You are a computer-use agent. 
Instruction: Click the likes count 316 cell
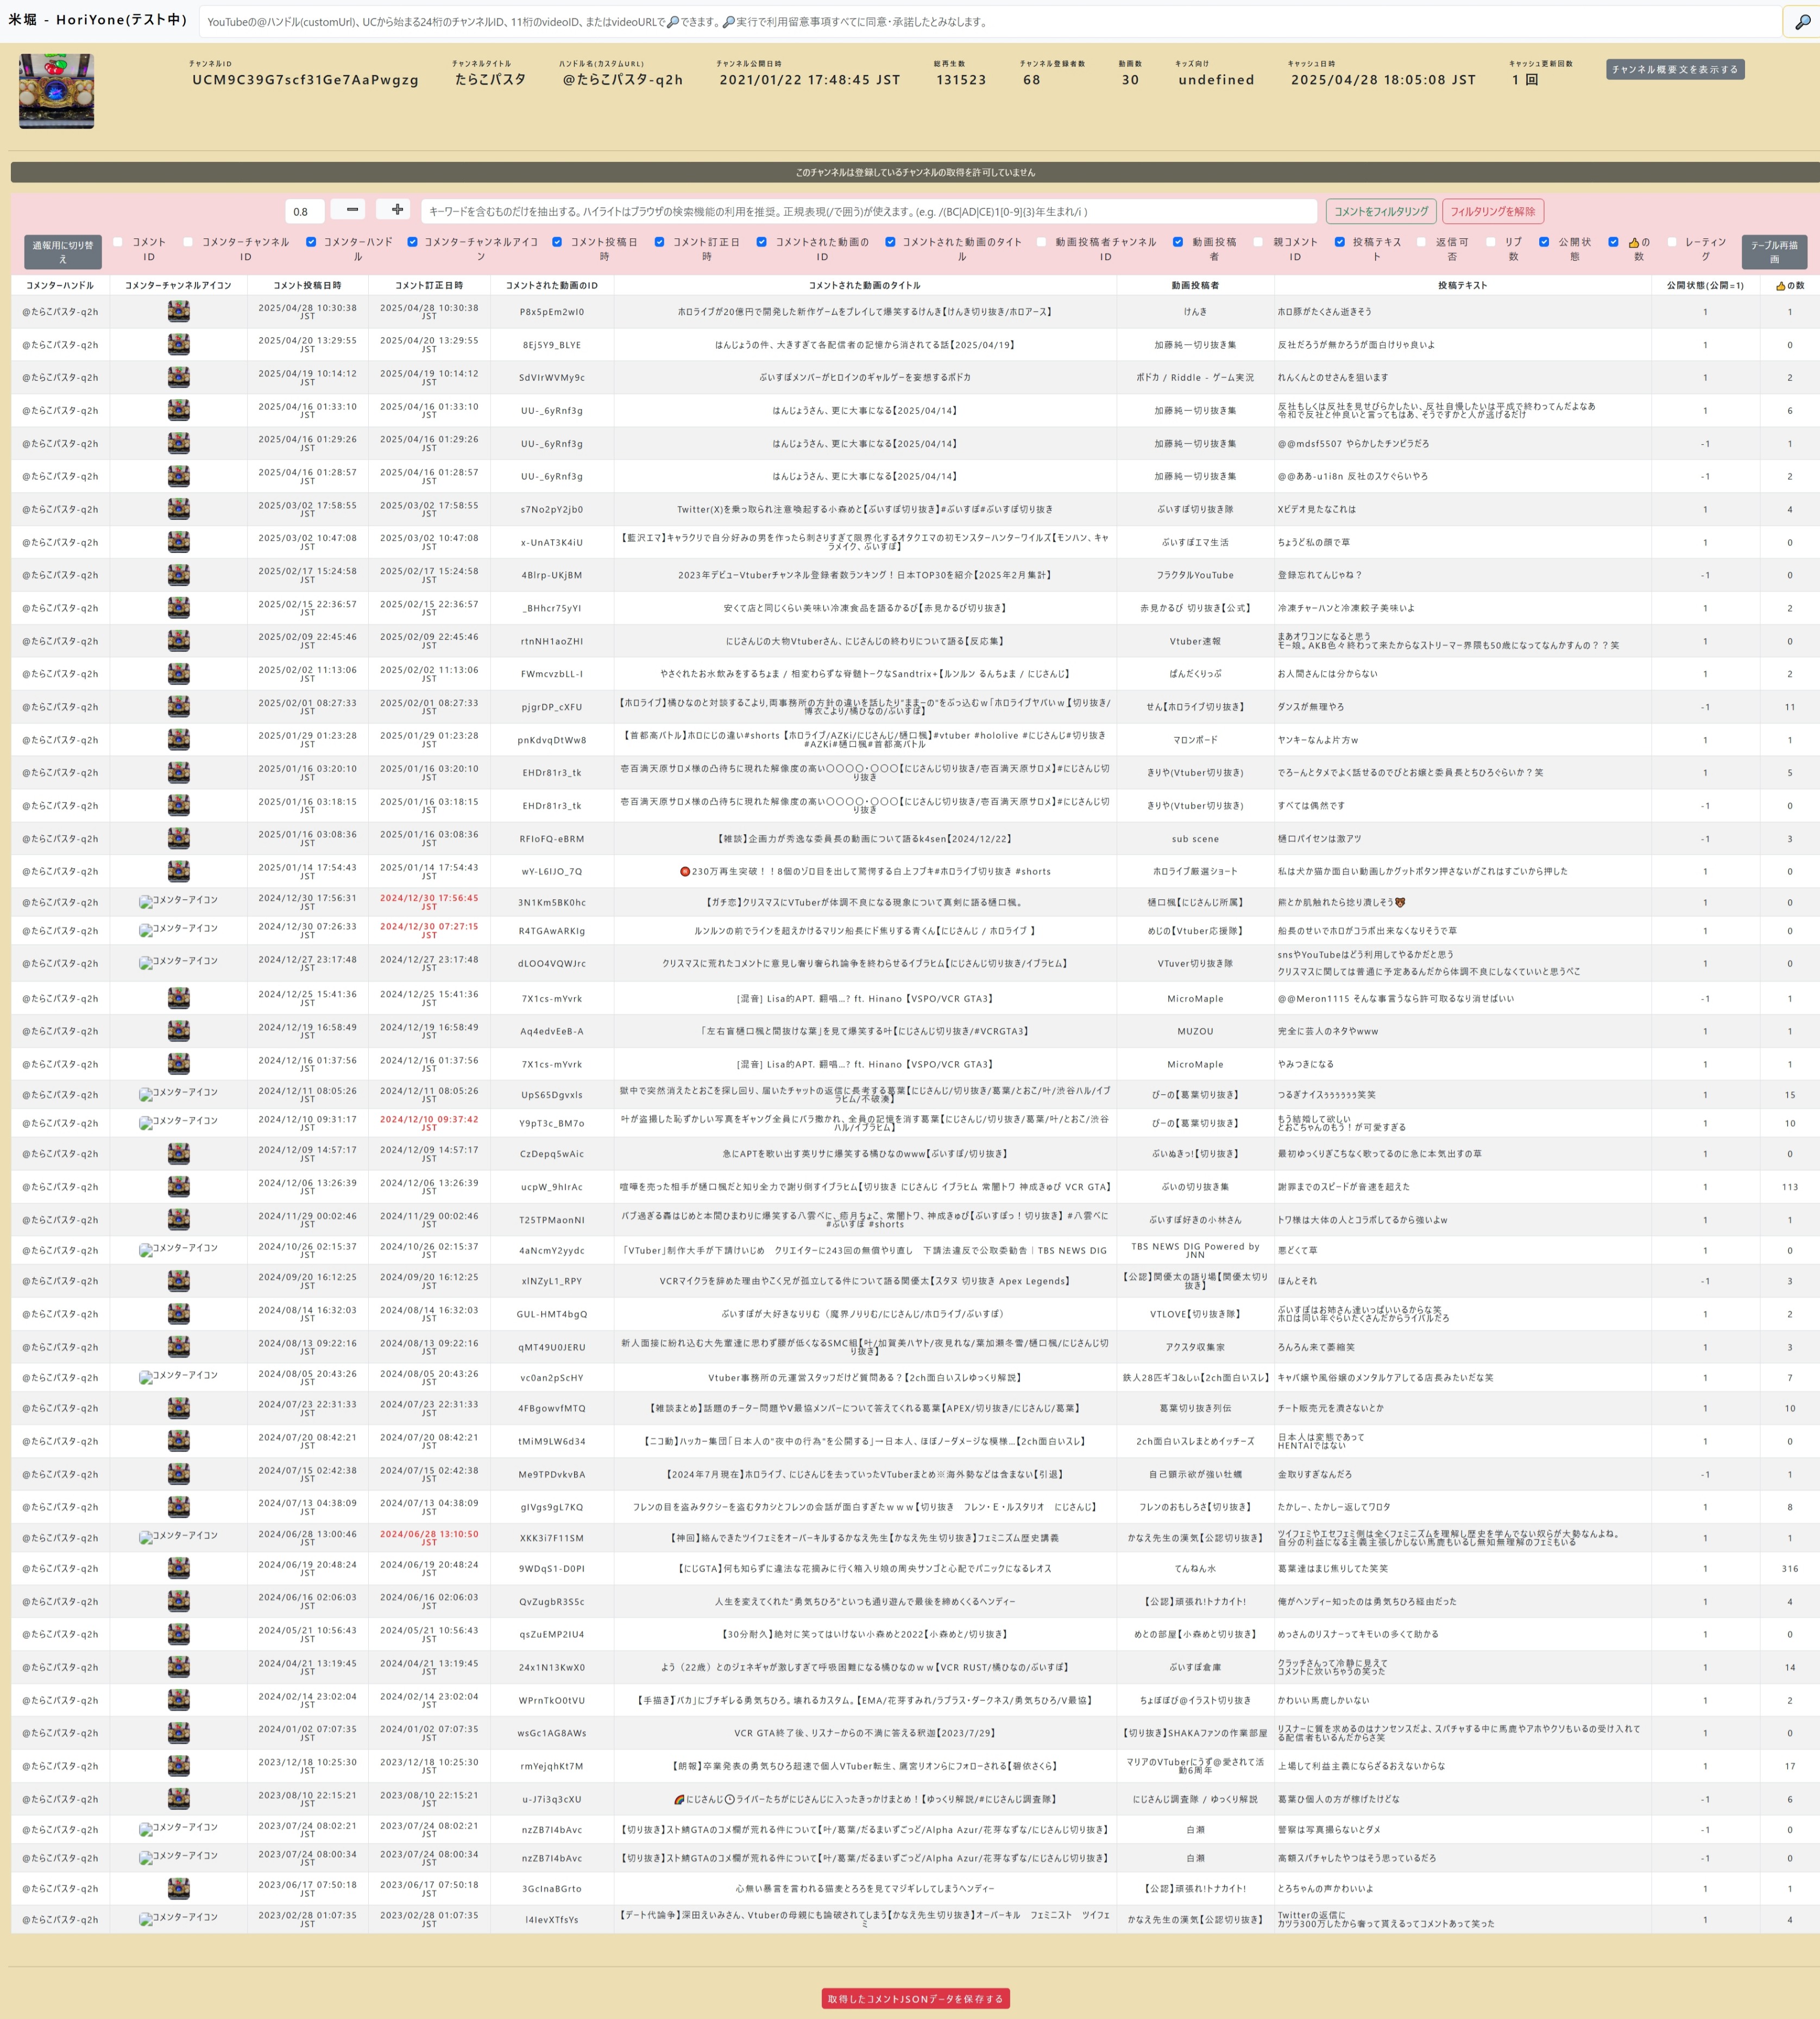[1790, 1569]
